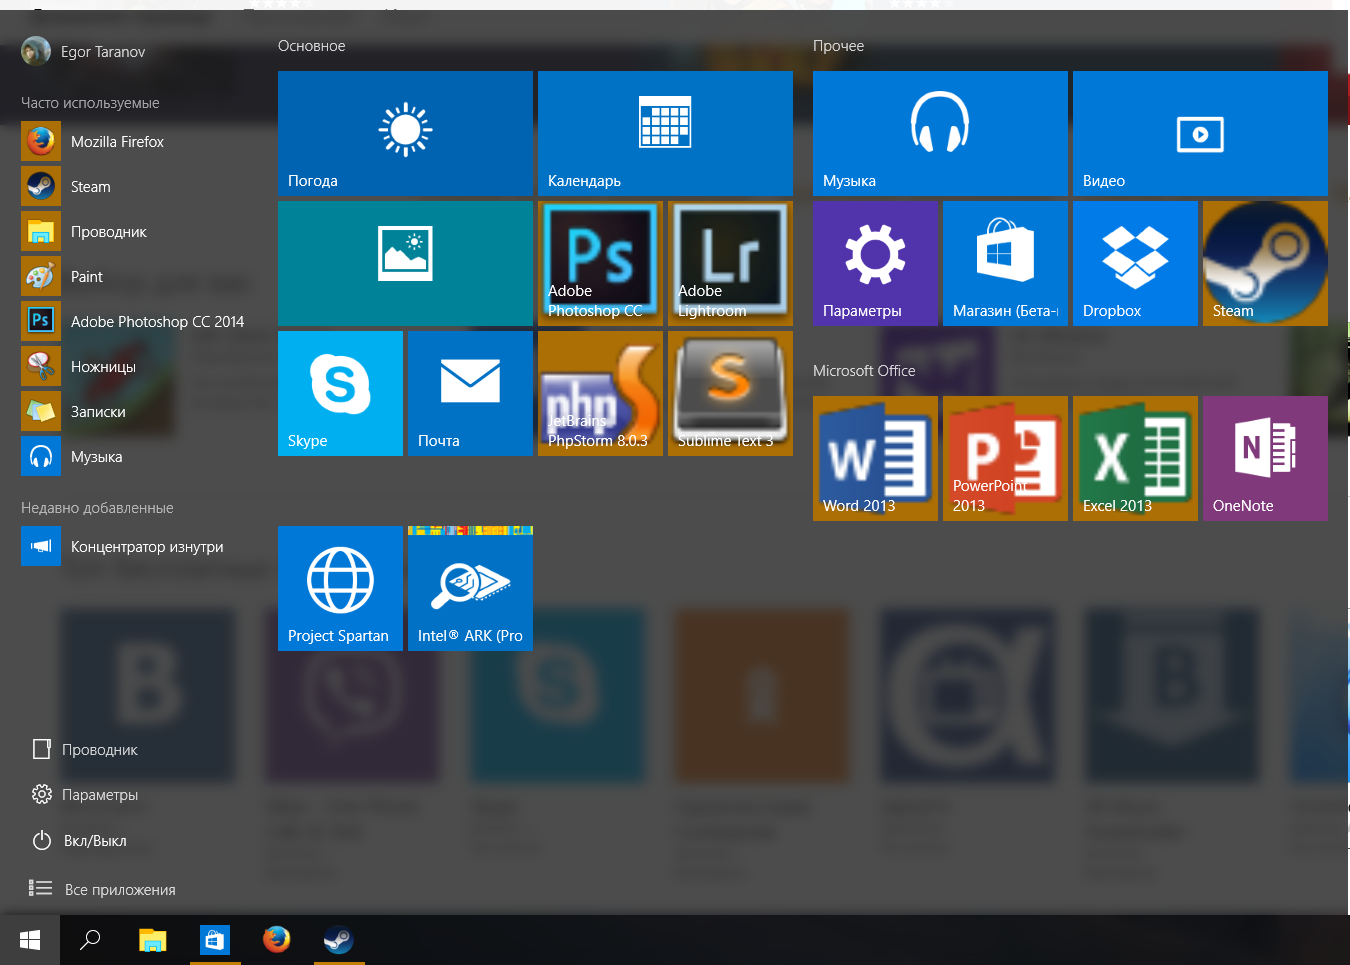
Task: Open the Магазин (Бета) store tile
Action: [x=1005, y=263]
